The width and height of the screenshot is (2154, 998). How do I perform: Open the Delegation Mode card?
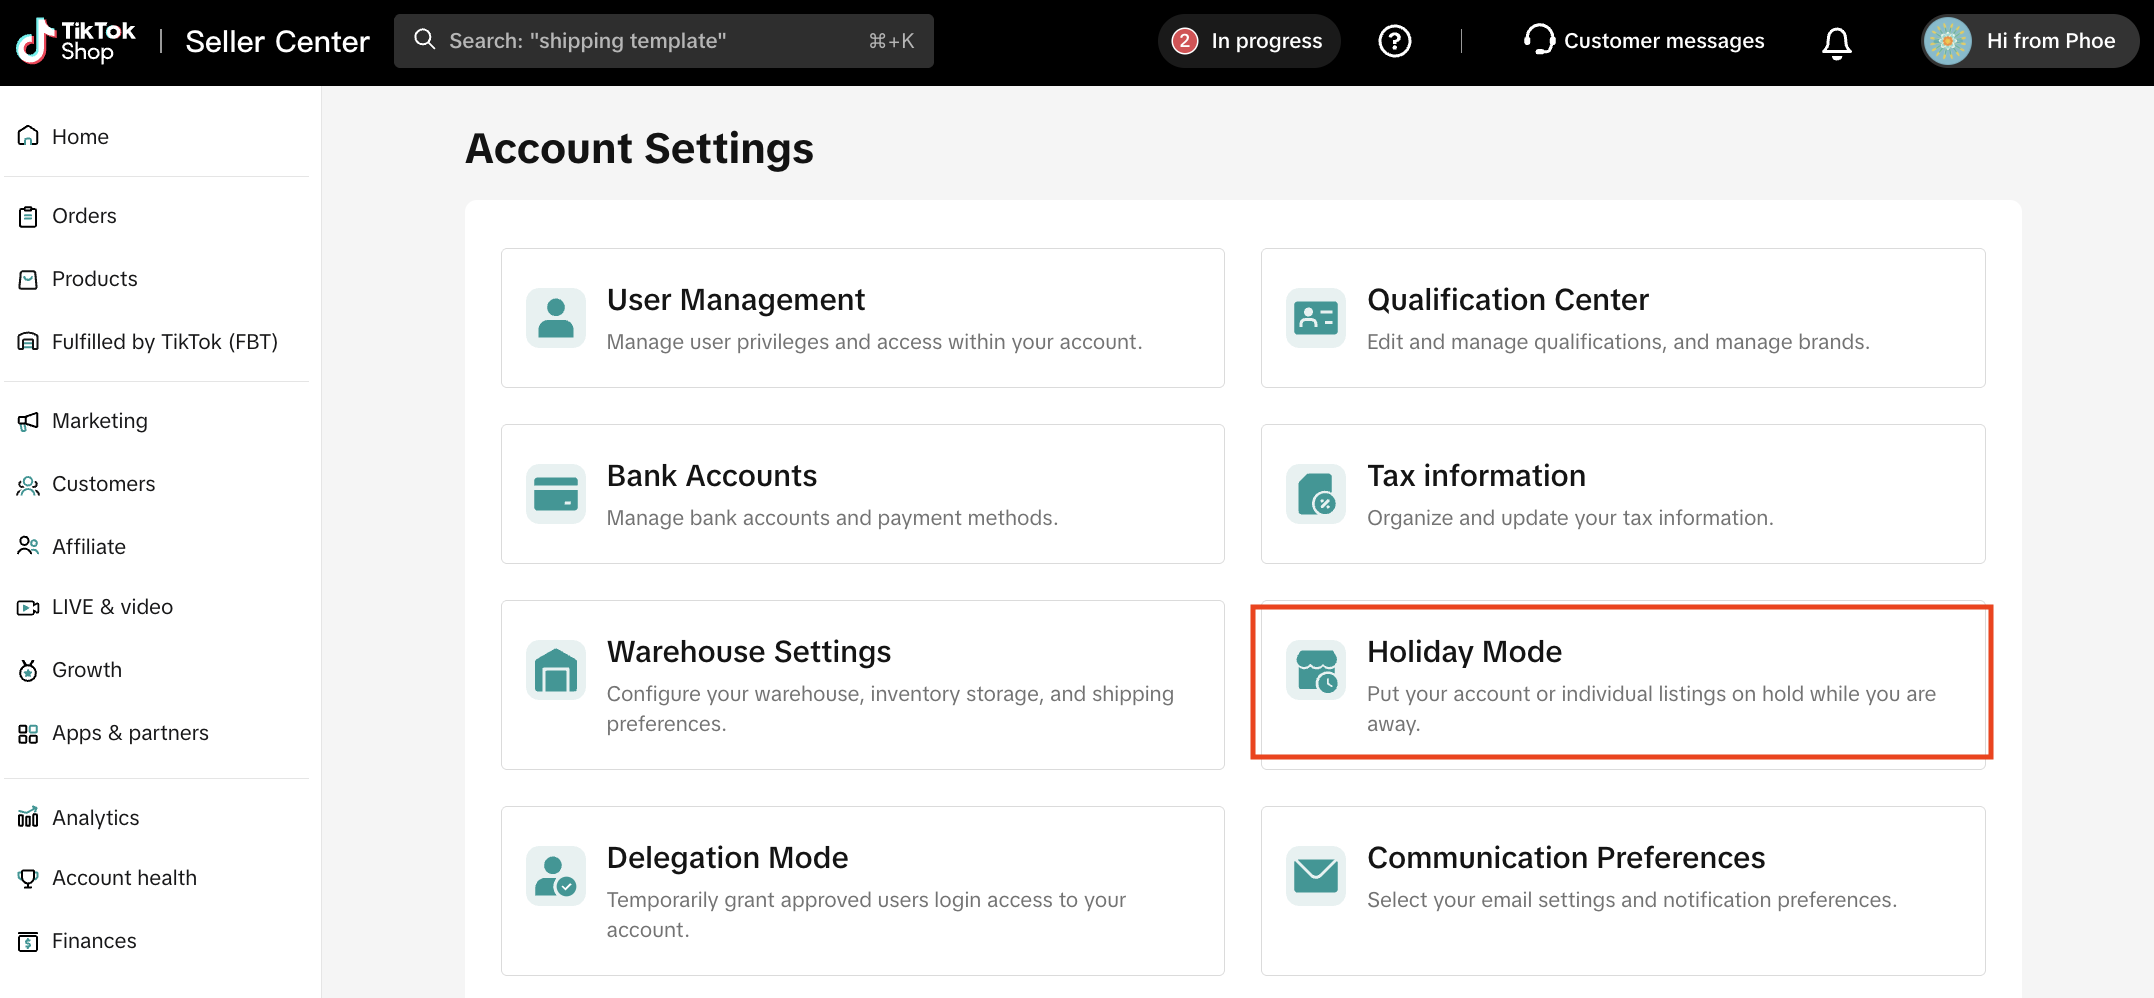tap(862, 890)
